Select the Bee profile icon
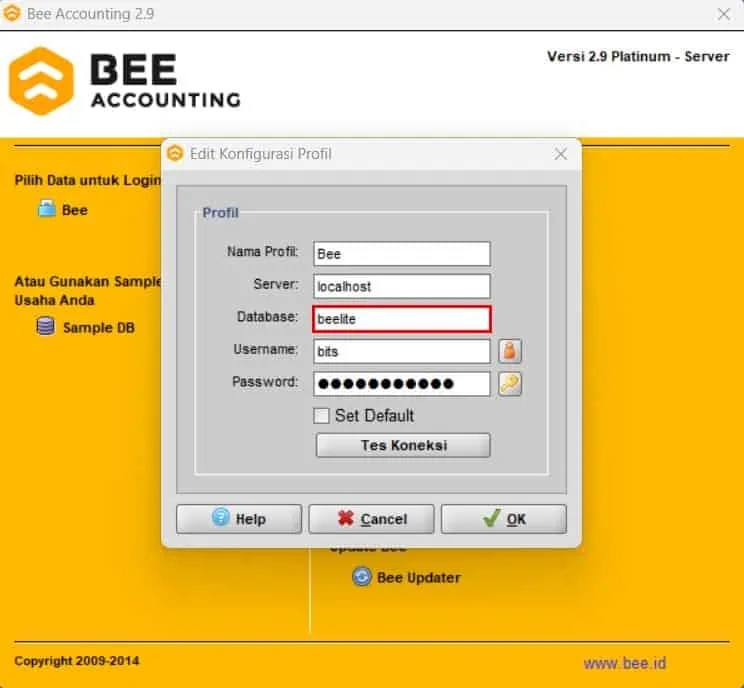The height and width of the screenshot is (688, 744). (46, 209)
